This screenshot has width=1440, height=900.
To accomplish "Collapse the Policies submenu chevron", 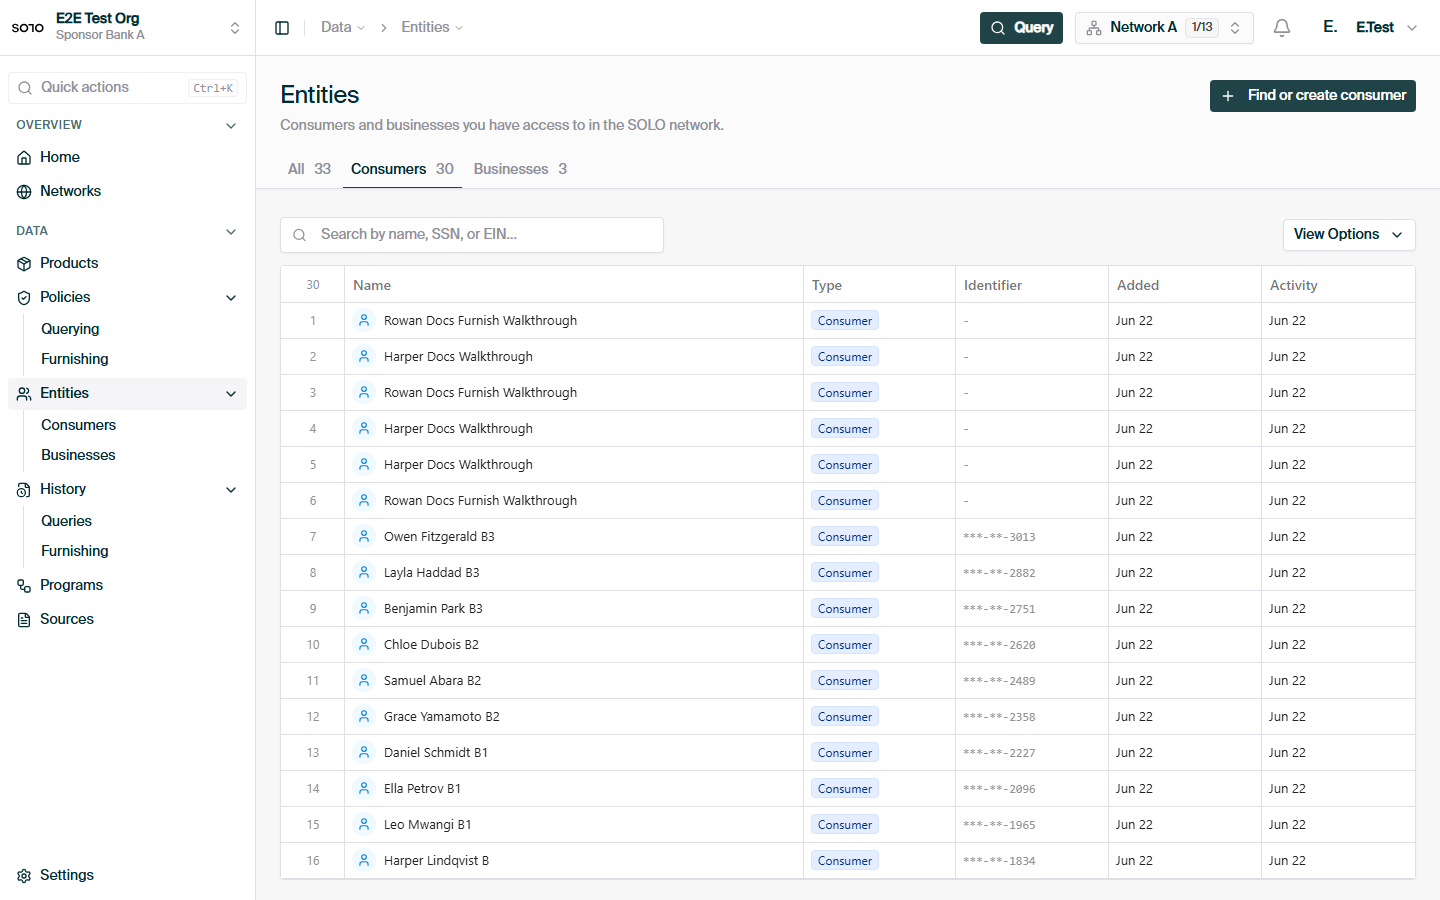I will 231,298.
